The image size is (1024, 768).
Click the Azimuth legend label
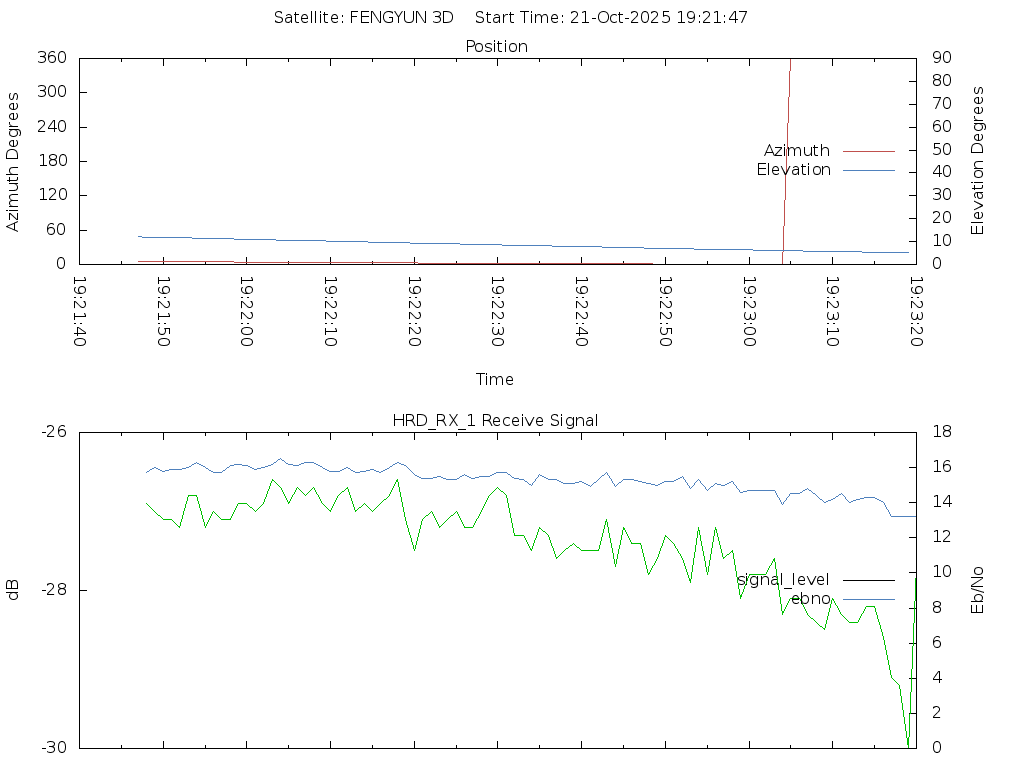[796, 151]
